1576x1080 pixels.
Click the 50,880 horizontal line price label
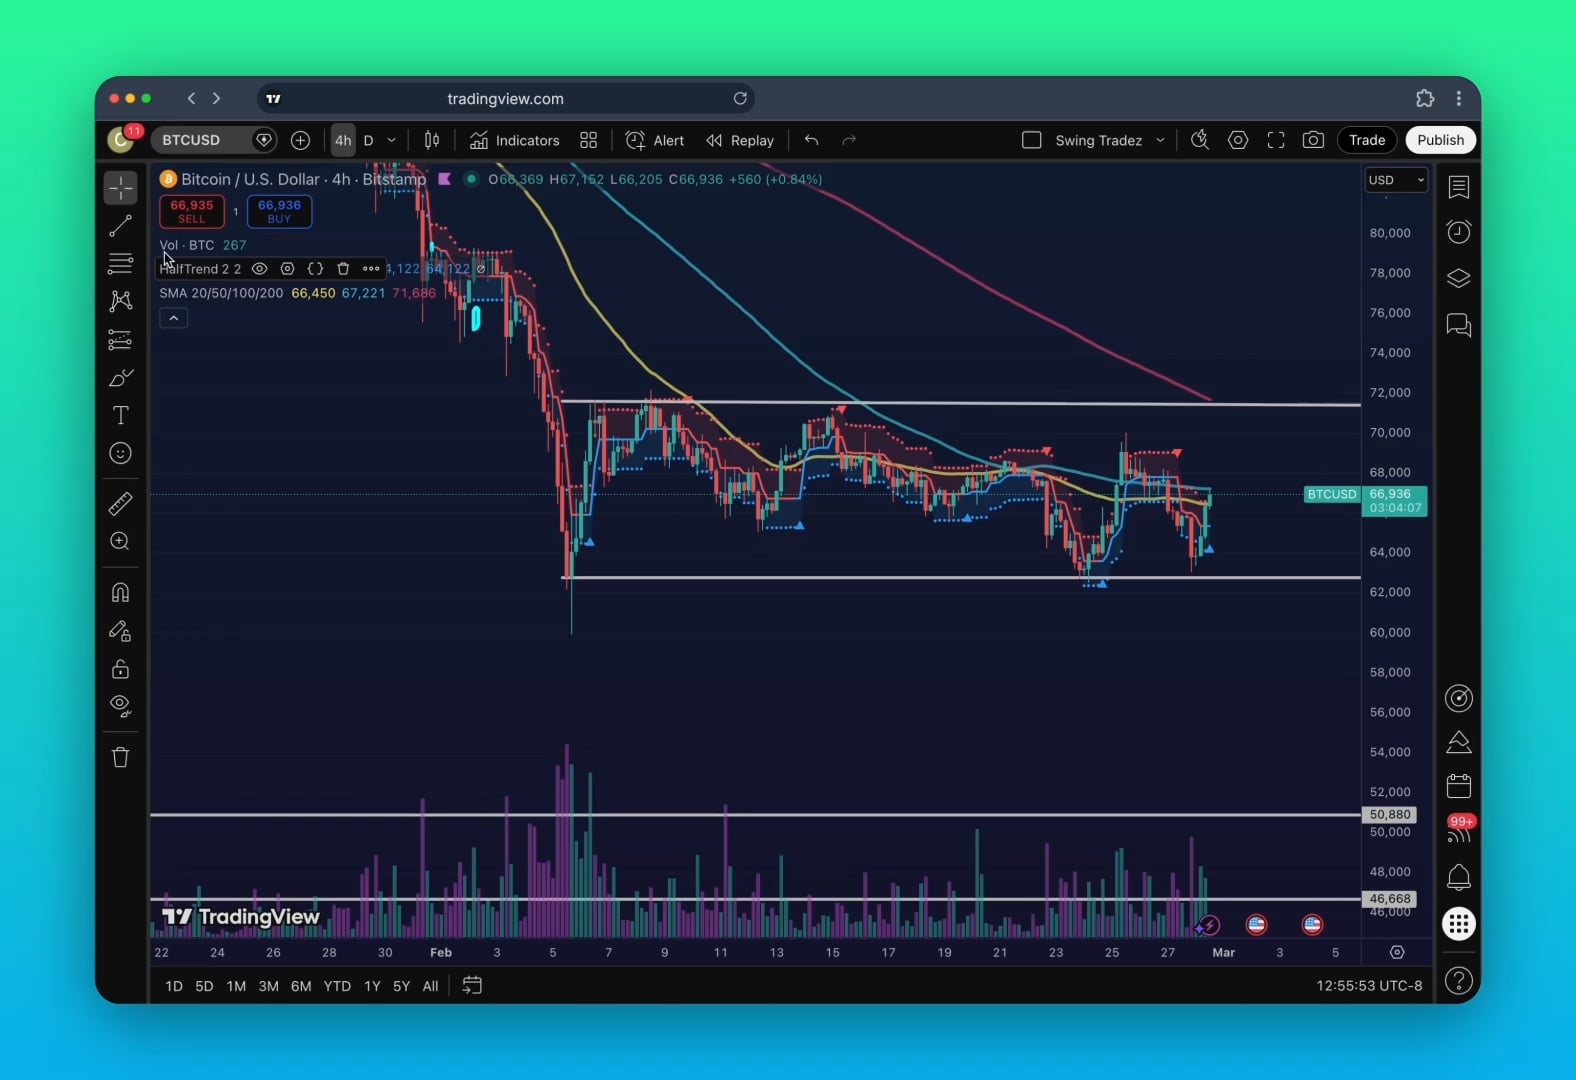1389,815
